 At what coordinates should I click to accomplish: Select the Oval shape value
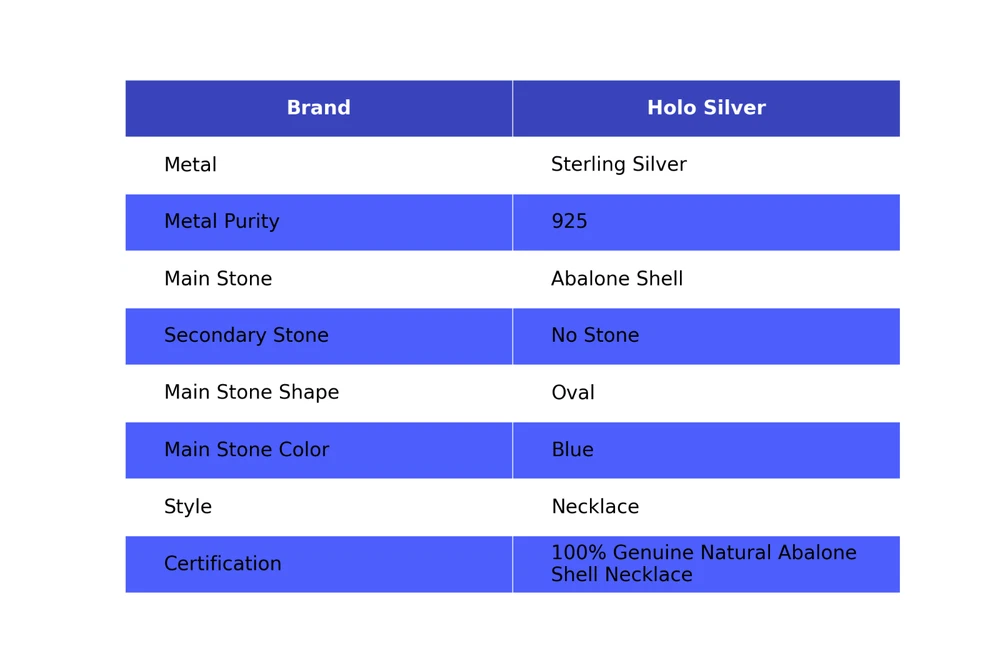(x=572, y=393)
